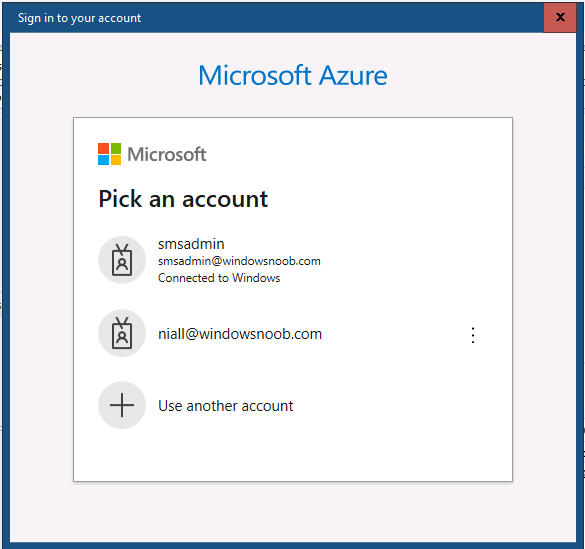Choose the smsadmin account name
This screenshot has width=585, height=549.
[191, 244]
